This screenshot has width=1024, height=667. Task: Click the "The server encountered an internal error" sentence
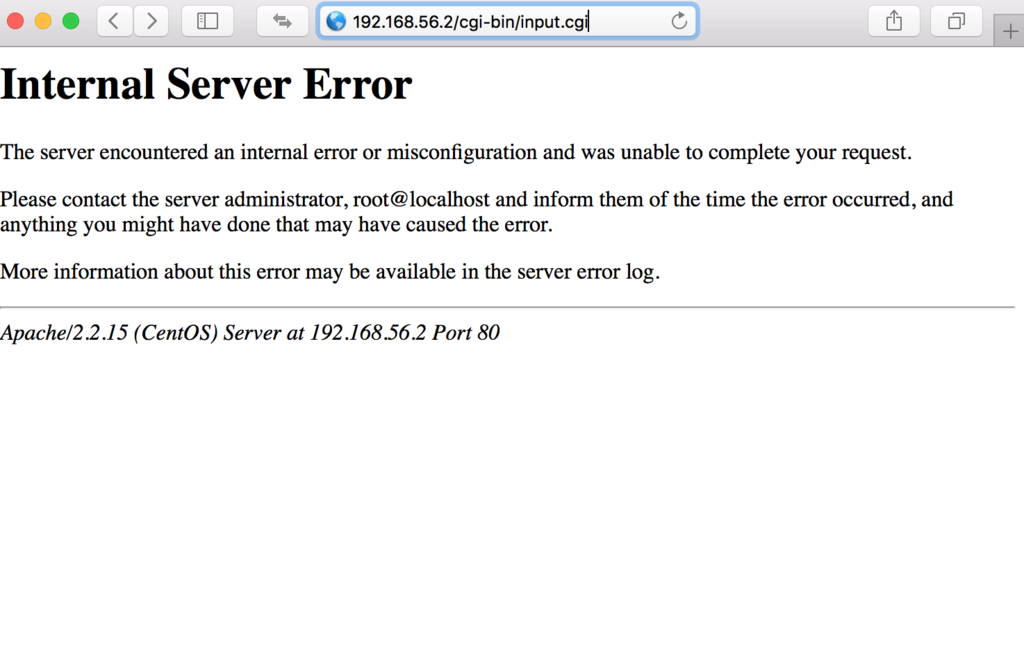[x=456, y=152]
